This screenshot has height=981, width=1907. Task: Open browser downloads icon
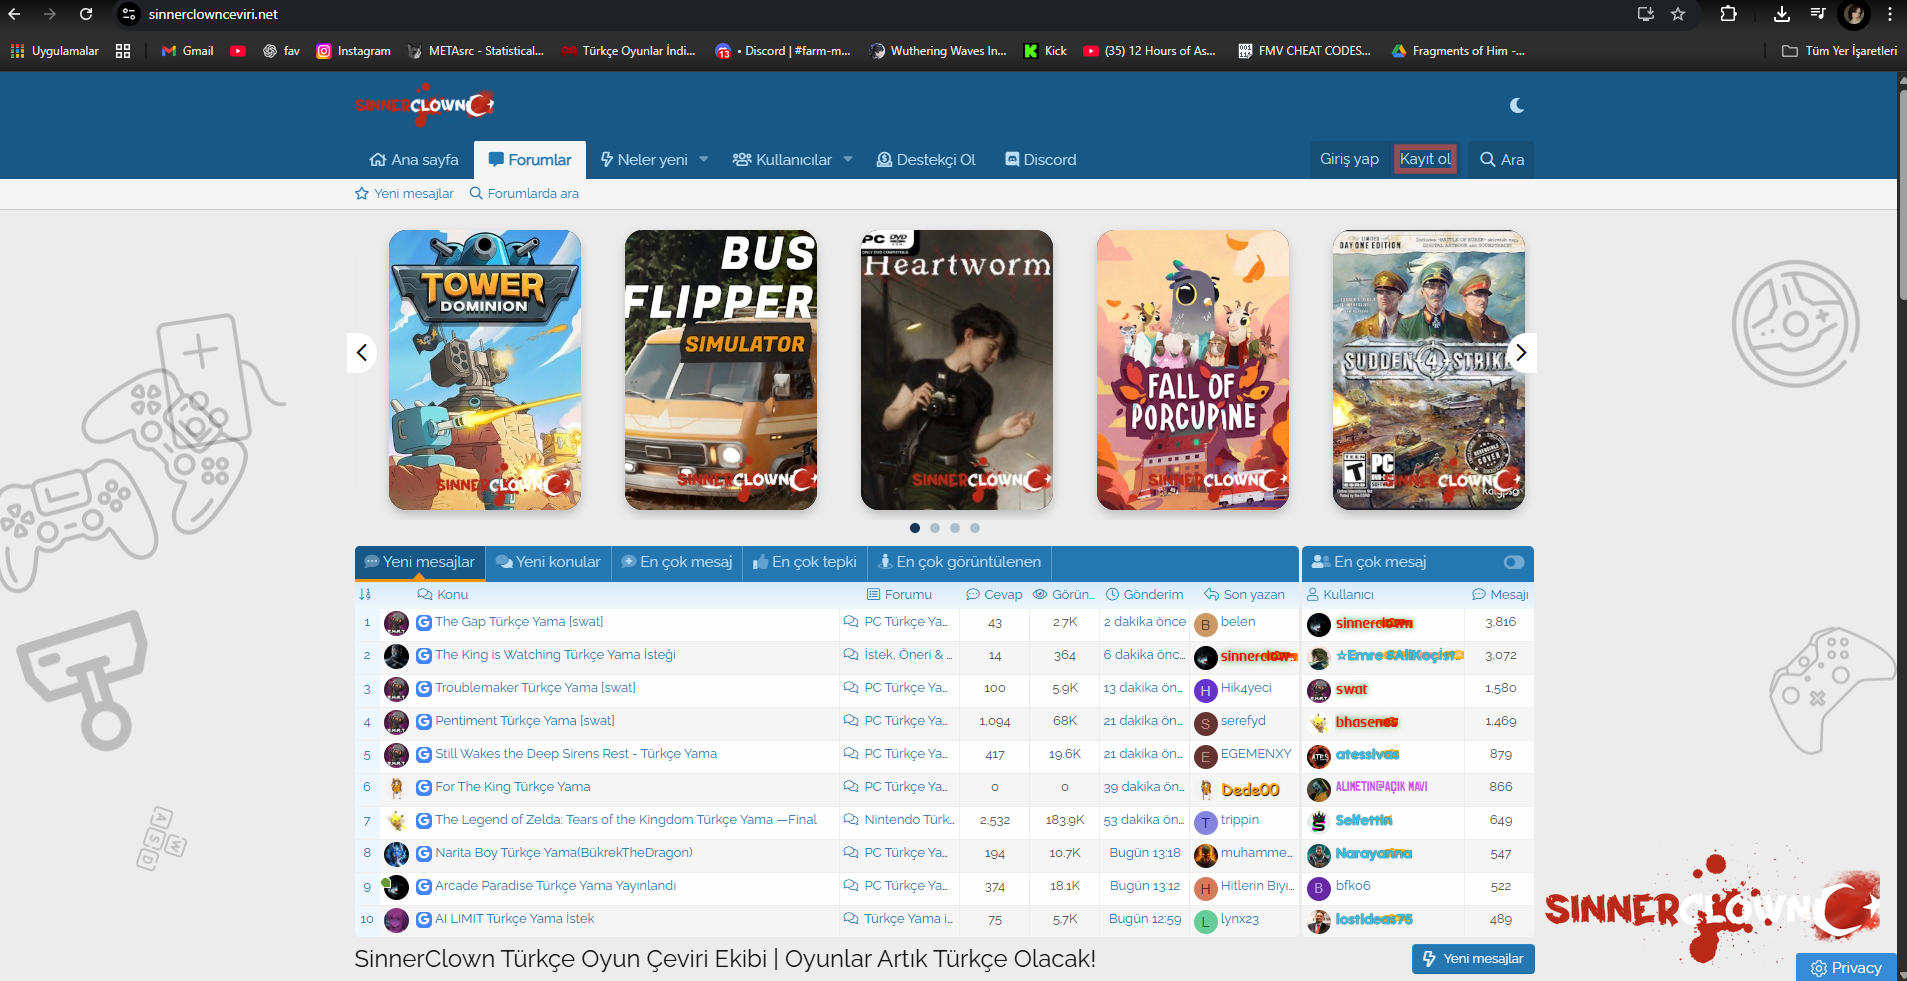tap(1781, 14)
